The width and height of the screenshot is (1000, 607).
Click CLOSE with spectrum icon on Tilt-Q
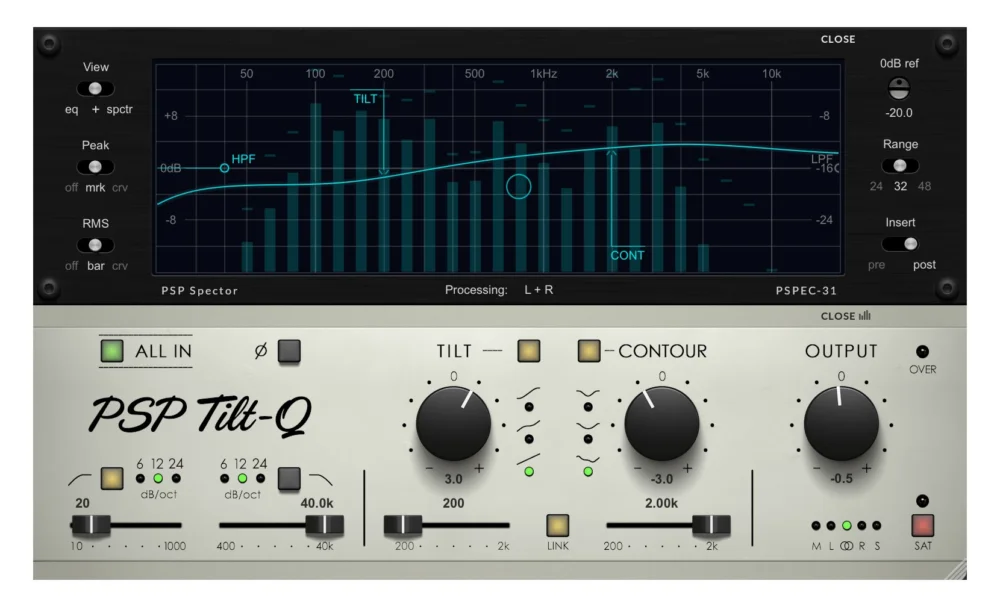tap(846, 316)
